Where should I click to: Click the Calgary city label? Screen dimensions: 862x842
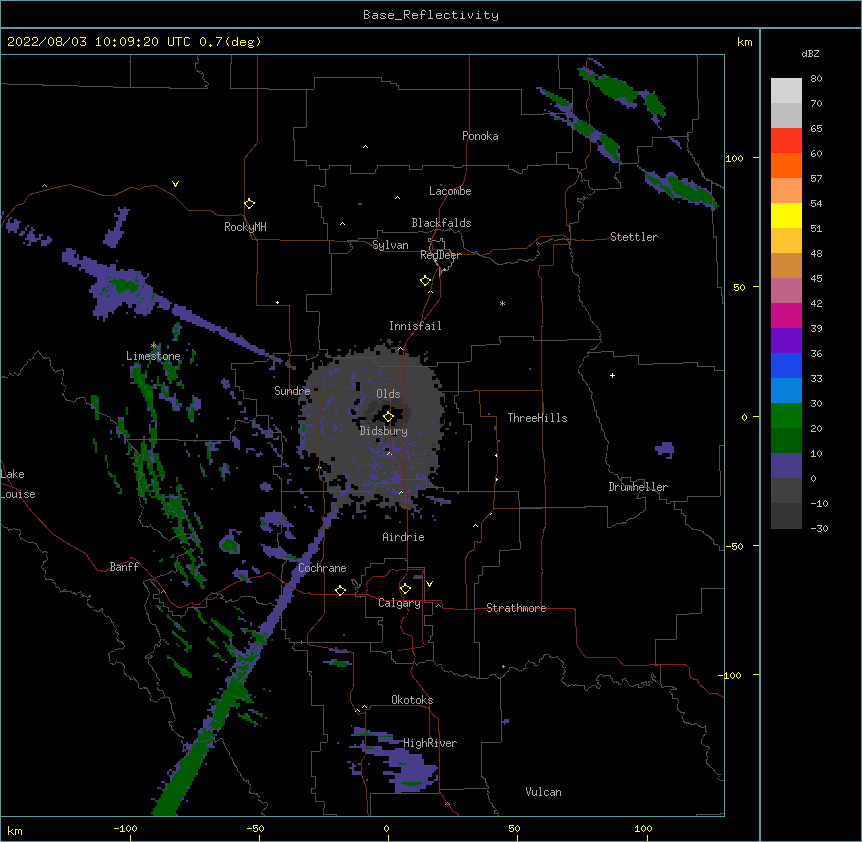pos(400,603)
